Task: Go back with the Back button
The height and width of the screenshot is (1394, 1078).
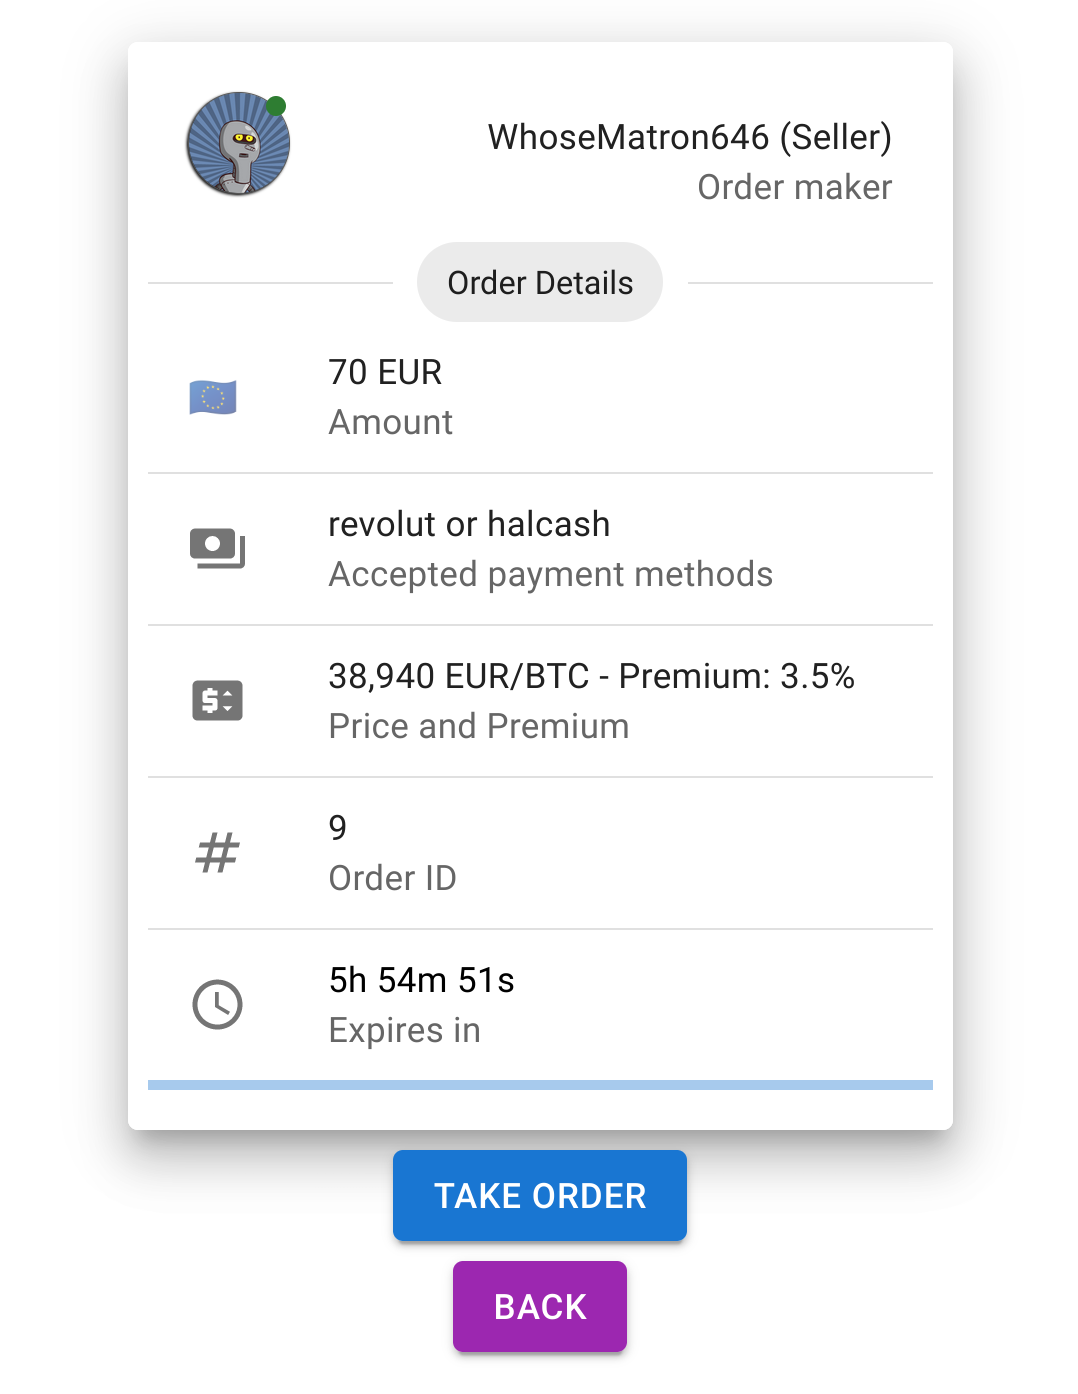Action: pyautogui.click(x=540, y=1306)
